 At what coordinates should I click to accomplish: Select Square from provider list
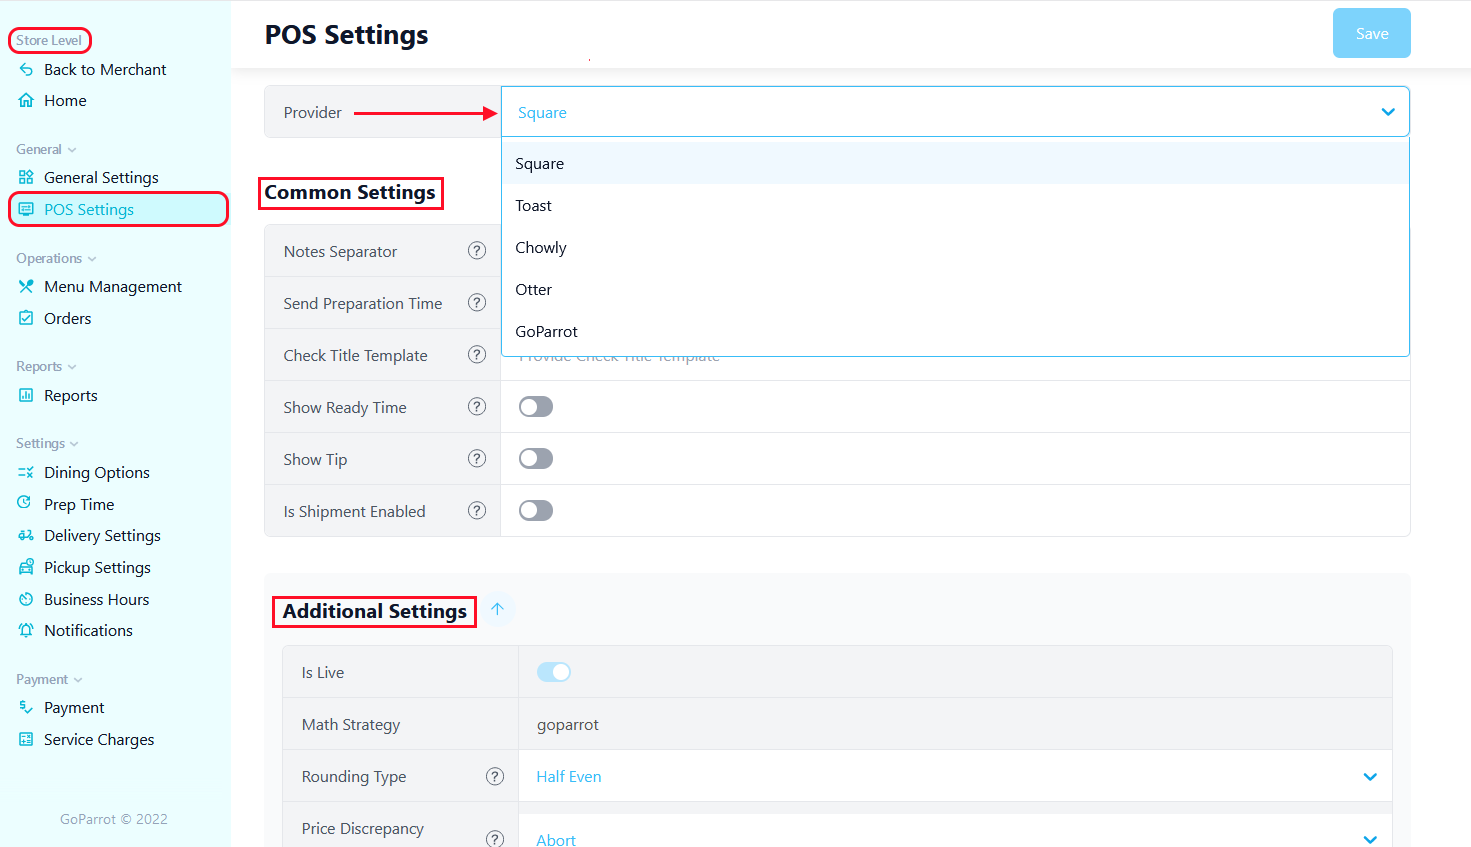coord(955,163)
